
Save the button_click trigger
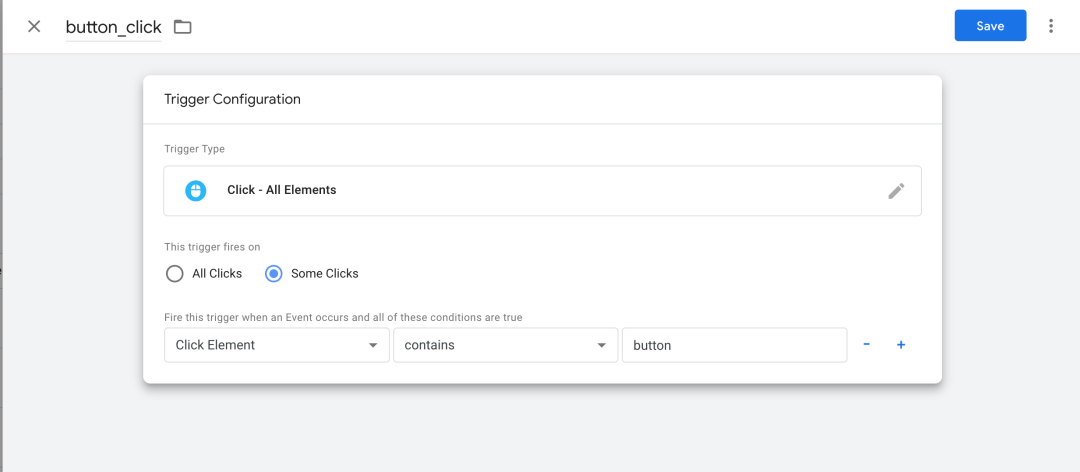click(990, 26)
